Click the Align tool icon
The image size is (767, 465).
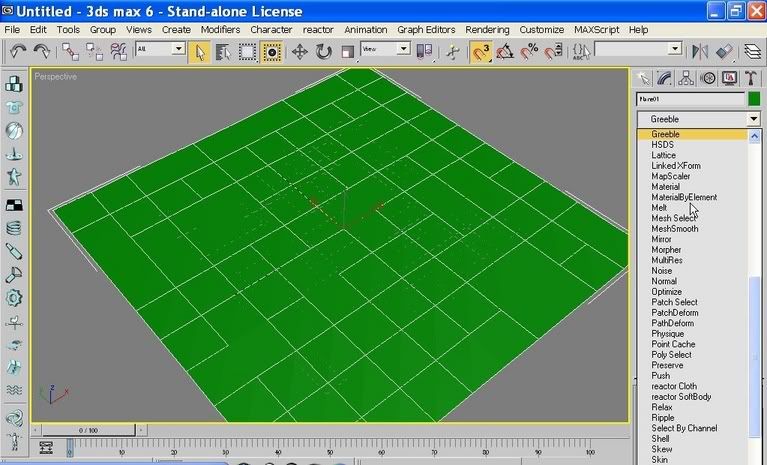[x=724, y=51]
